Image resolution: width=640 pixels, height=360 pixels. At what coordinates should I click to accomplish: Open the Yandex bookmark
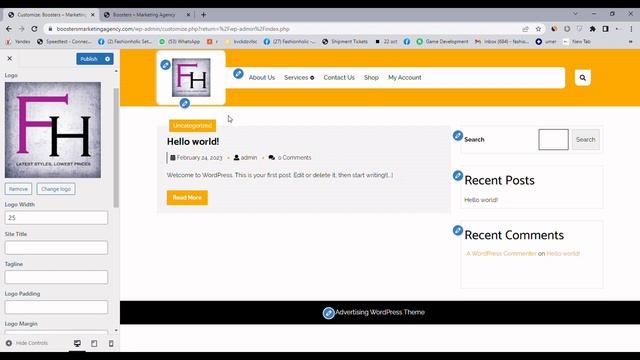[18, 42]
